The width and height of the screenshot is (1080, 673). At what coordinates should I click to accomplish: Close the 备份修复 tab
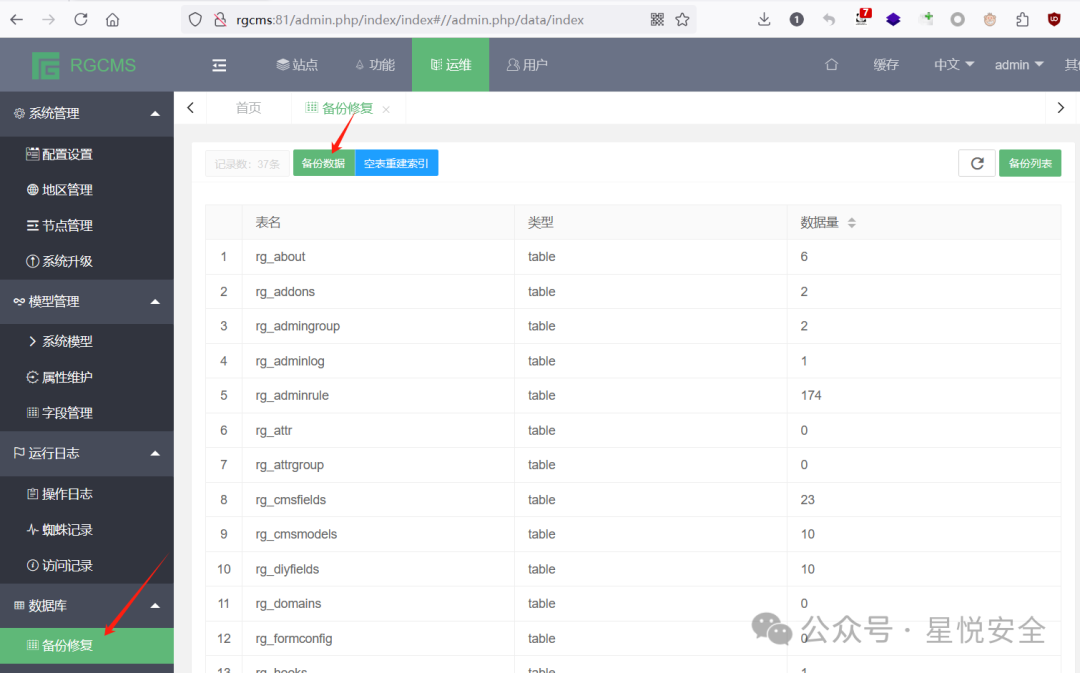[386, 109]
